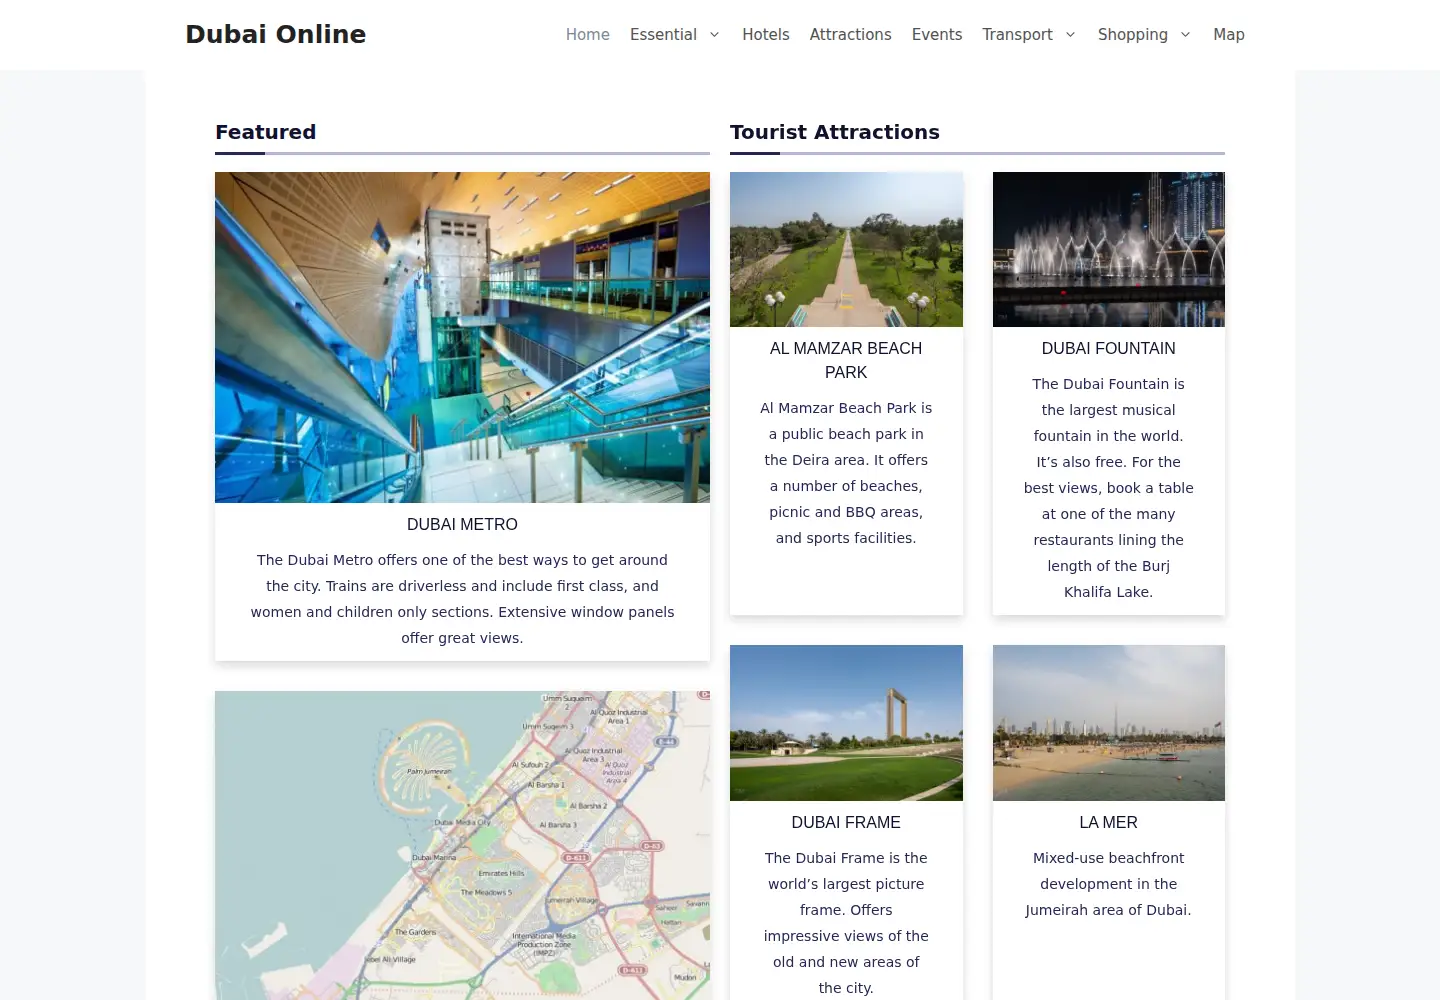Open the Attractions menu item
Image resolution: width=1440 pixels, height=1000 pixels.
tap(851, 34)
